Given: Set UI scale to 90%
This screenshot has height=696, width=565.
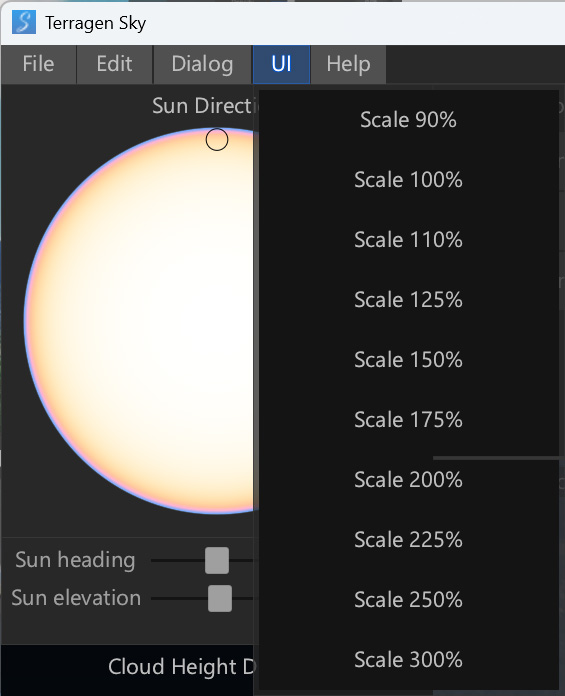Looking at the screenshot, I should (x=408, y=120).
